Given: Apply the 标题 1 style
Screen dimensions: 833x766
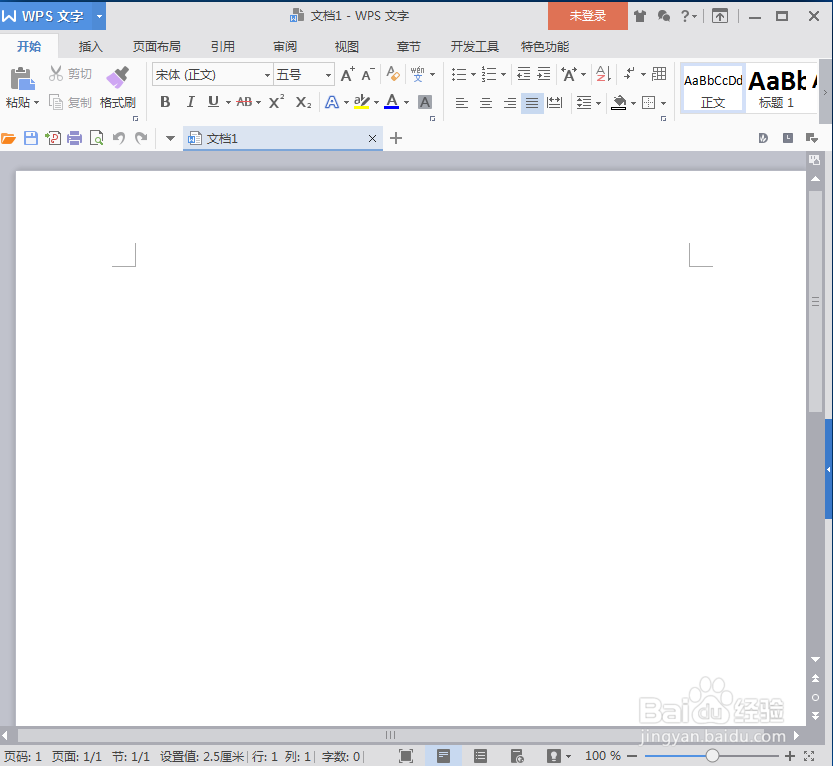Looking at the screenshot, I should pyautogui.click(x=779, y=89).
